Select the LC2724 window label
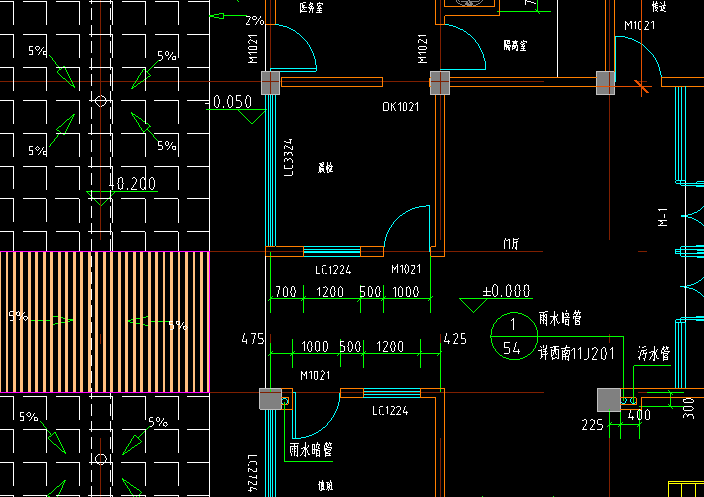704x497 pixels. coord(253,473)
